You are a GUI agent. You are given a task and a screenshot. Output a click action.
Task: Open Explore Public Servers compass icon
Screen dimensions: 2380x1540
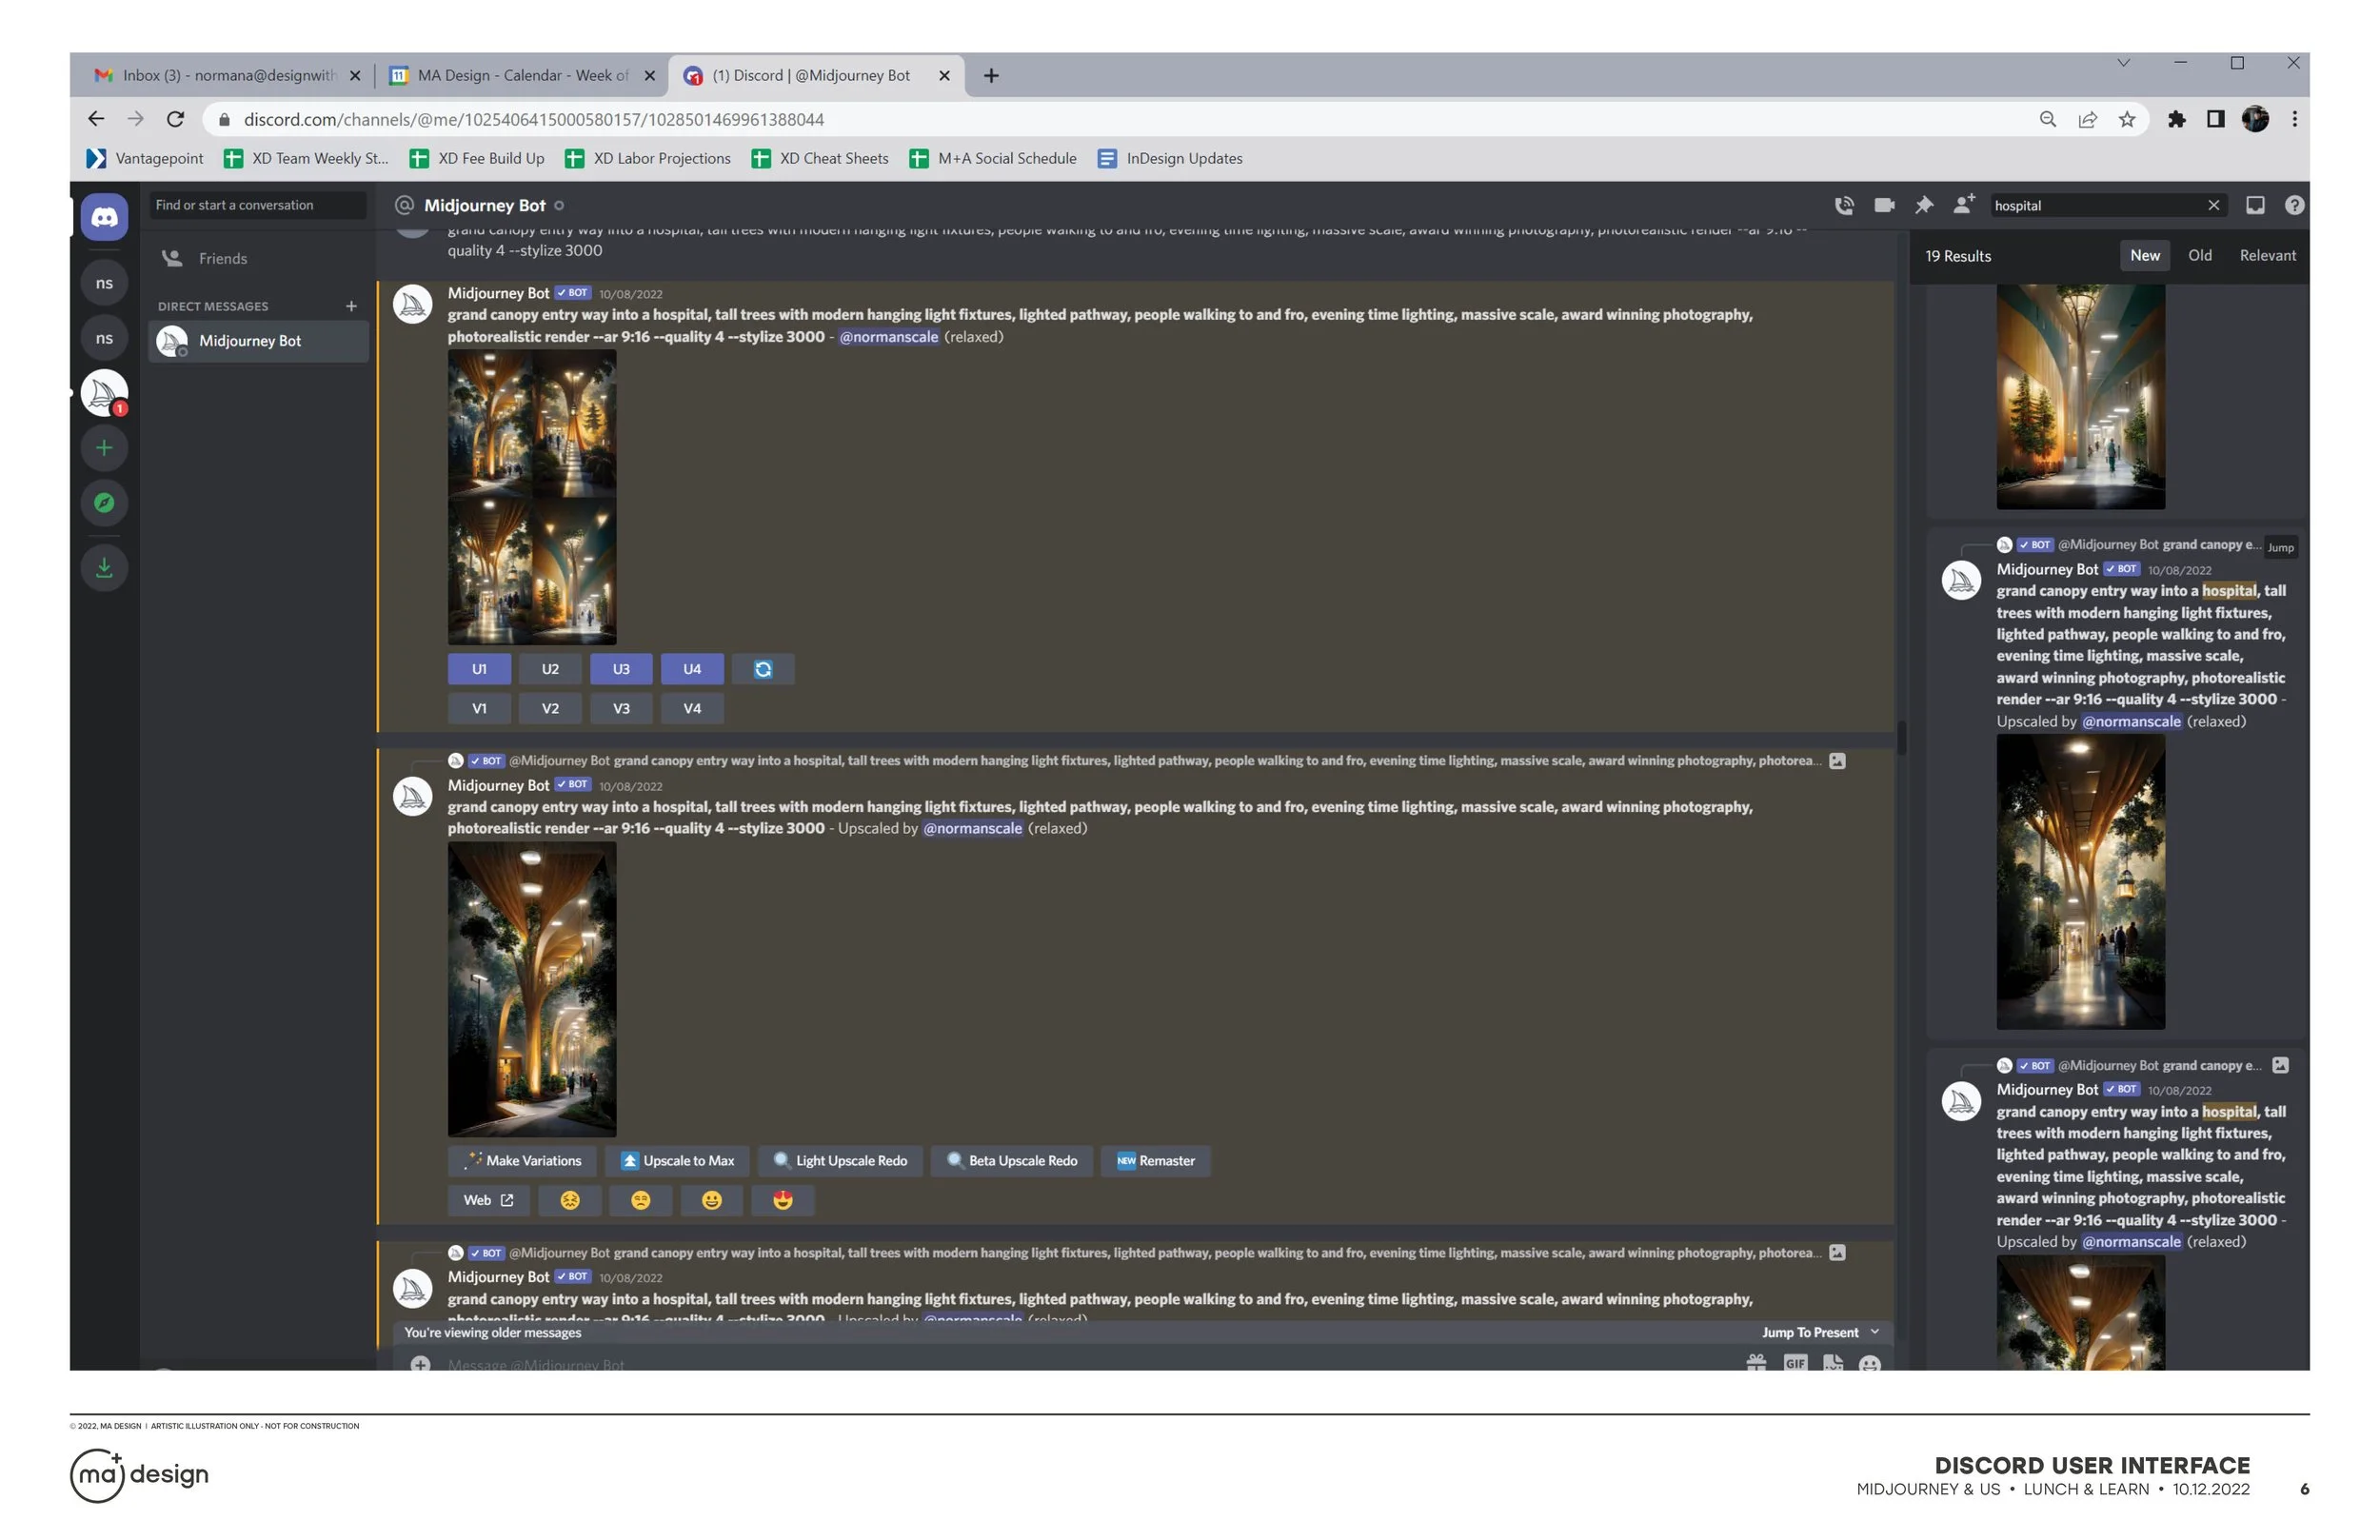pyautogui.click(x=104, y=503)
